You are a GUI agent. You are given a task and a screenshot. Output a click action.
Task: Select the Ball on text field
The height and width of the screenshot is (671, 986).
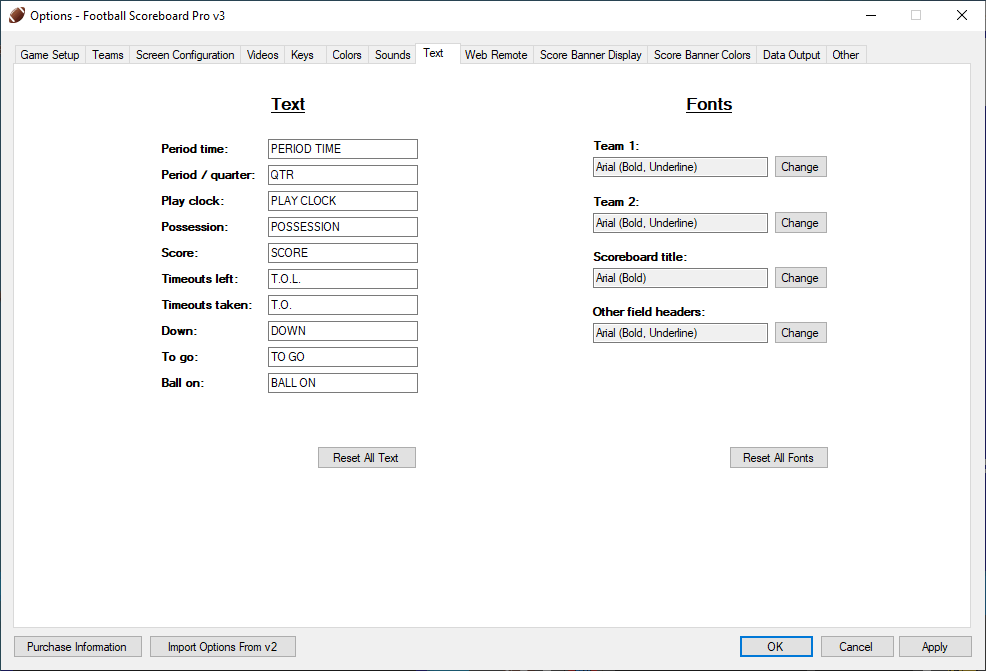342,383
